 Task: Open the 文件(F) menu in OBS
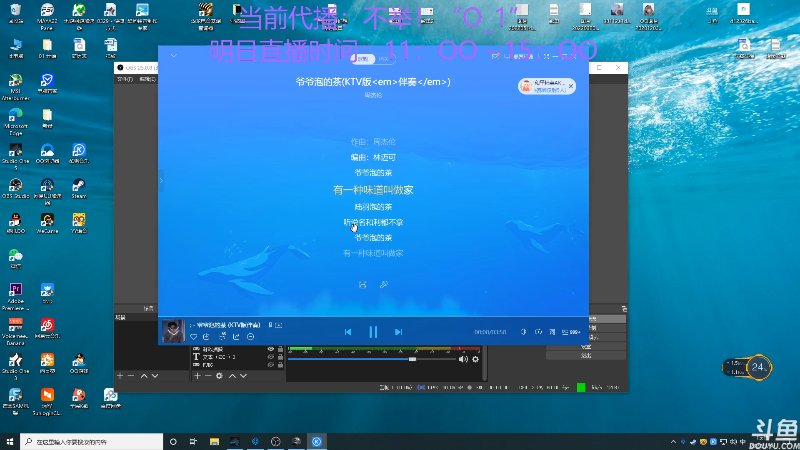pyautogui.click(x=124, y=79)
